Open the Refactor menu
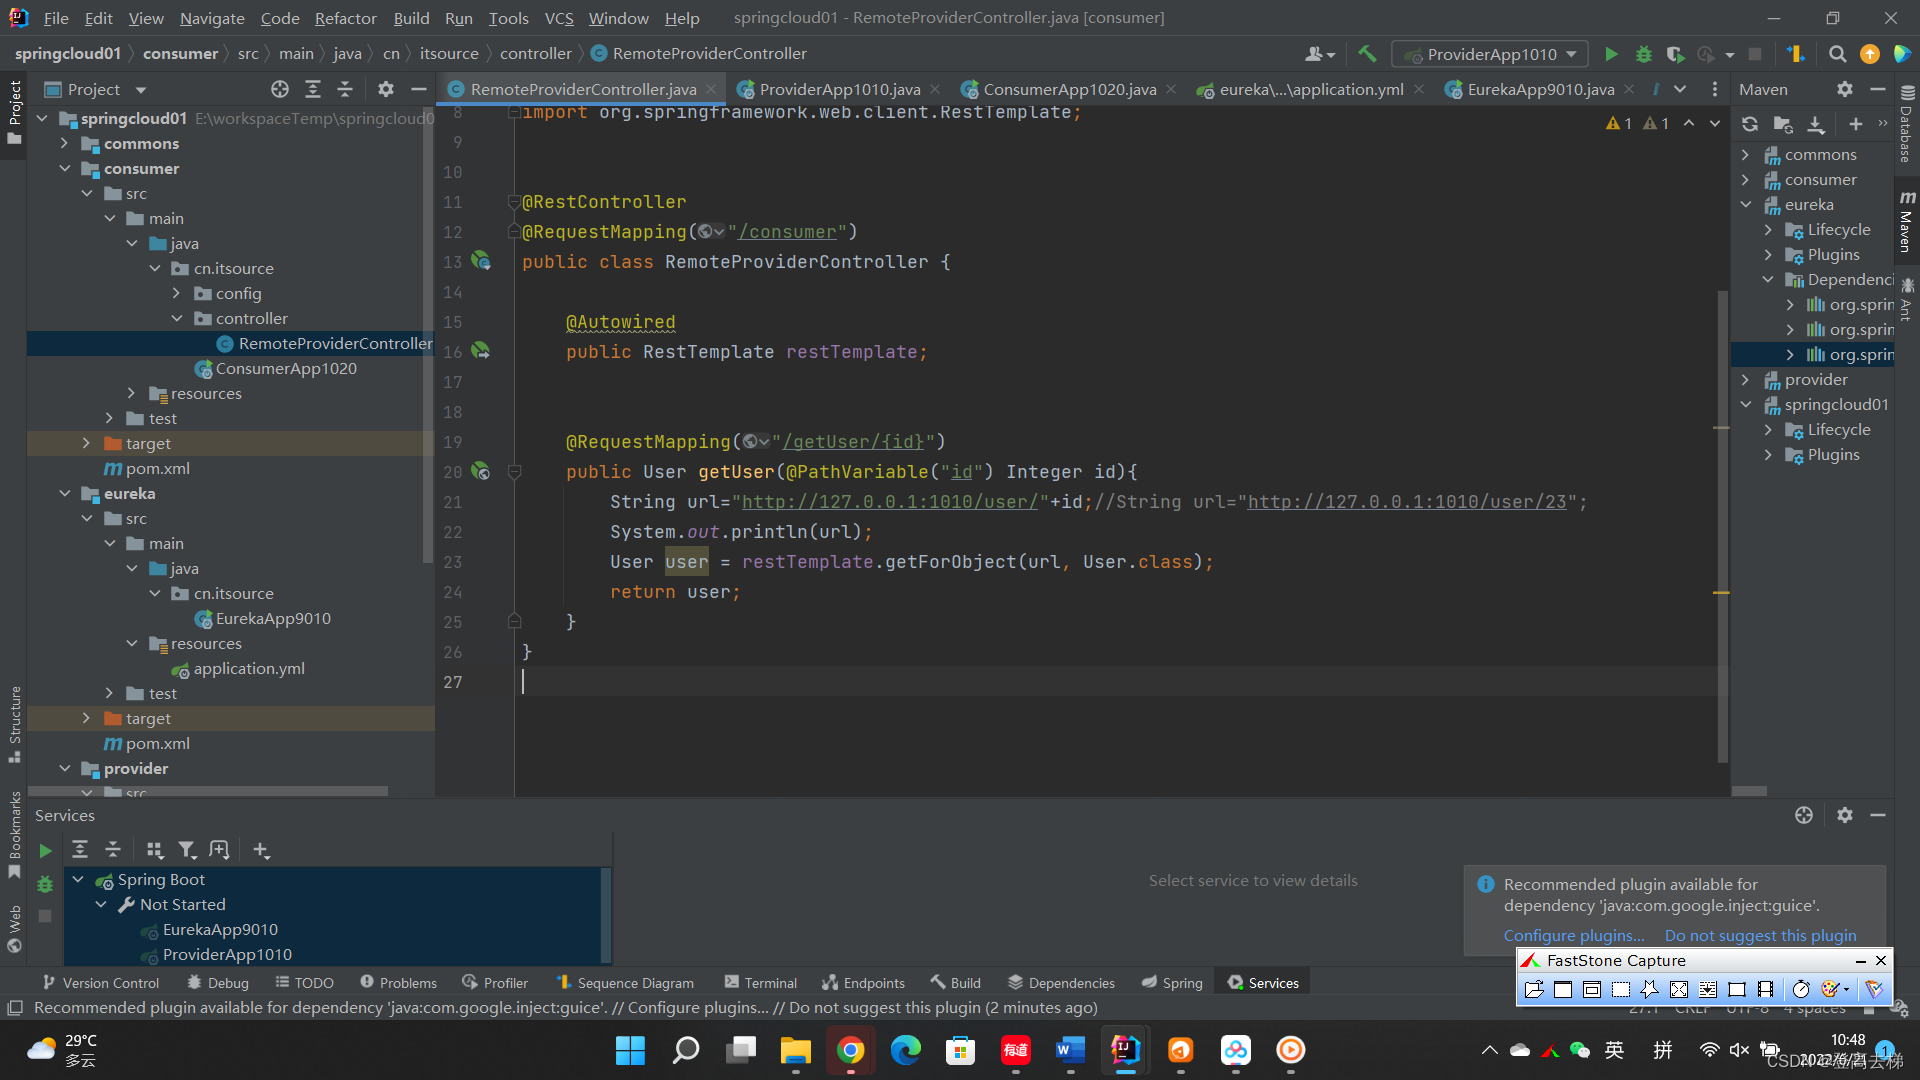Screen dimensions: 1920x1080 (345, 18)
